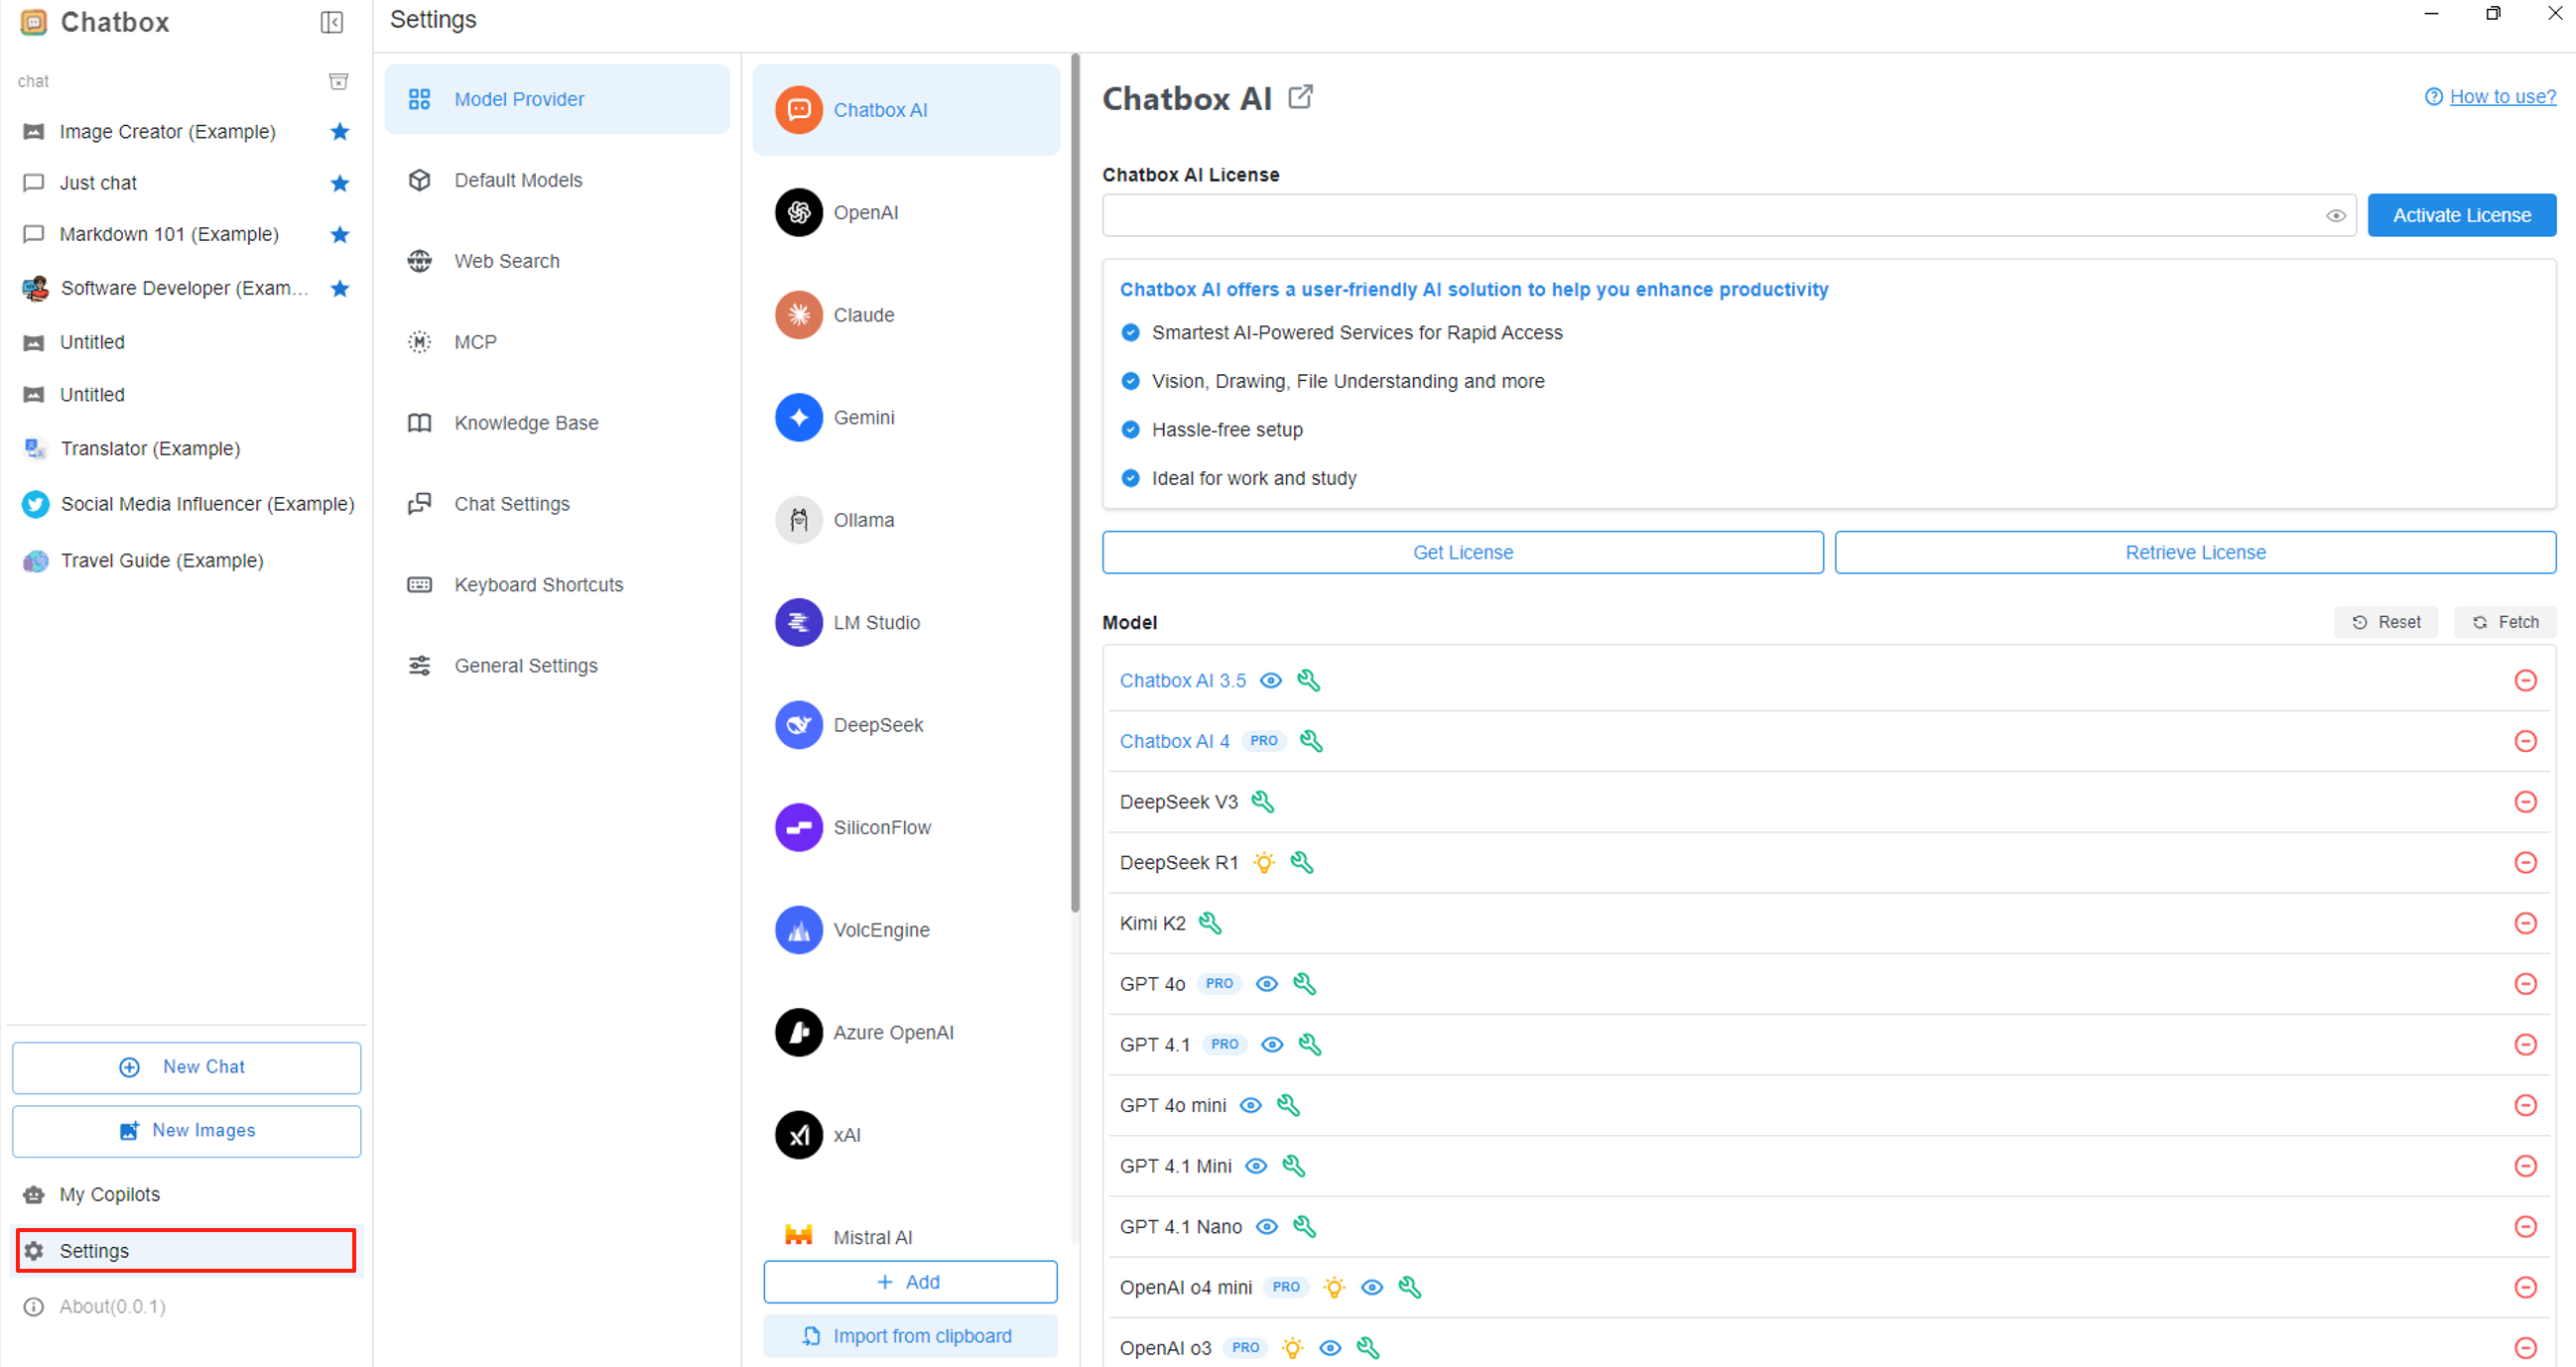Select the Default Models settings tab
Screen dimensions: 2576x1367
tap(557, 180)
